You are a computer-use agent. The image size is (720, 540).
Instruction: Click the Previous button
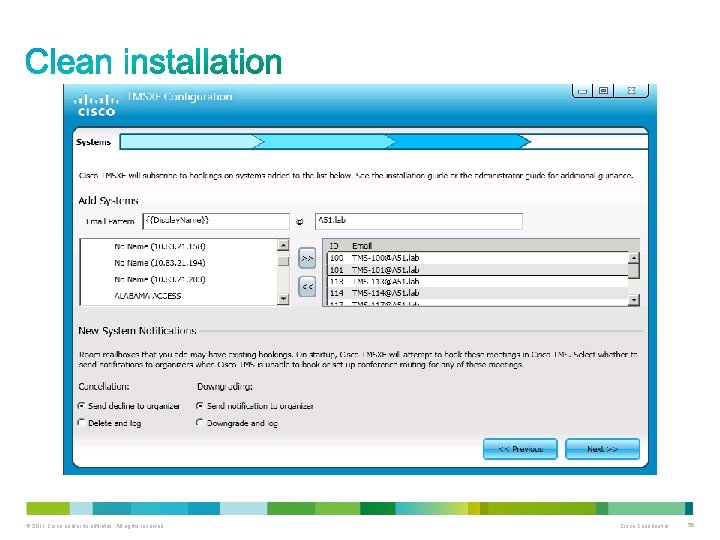pos(520,449)
